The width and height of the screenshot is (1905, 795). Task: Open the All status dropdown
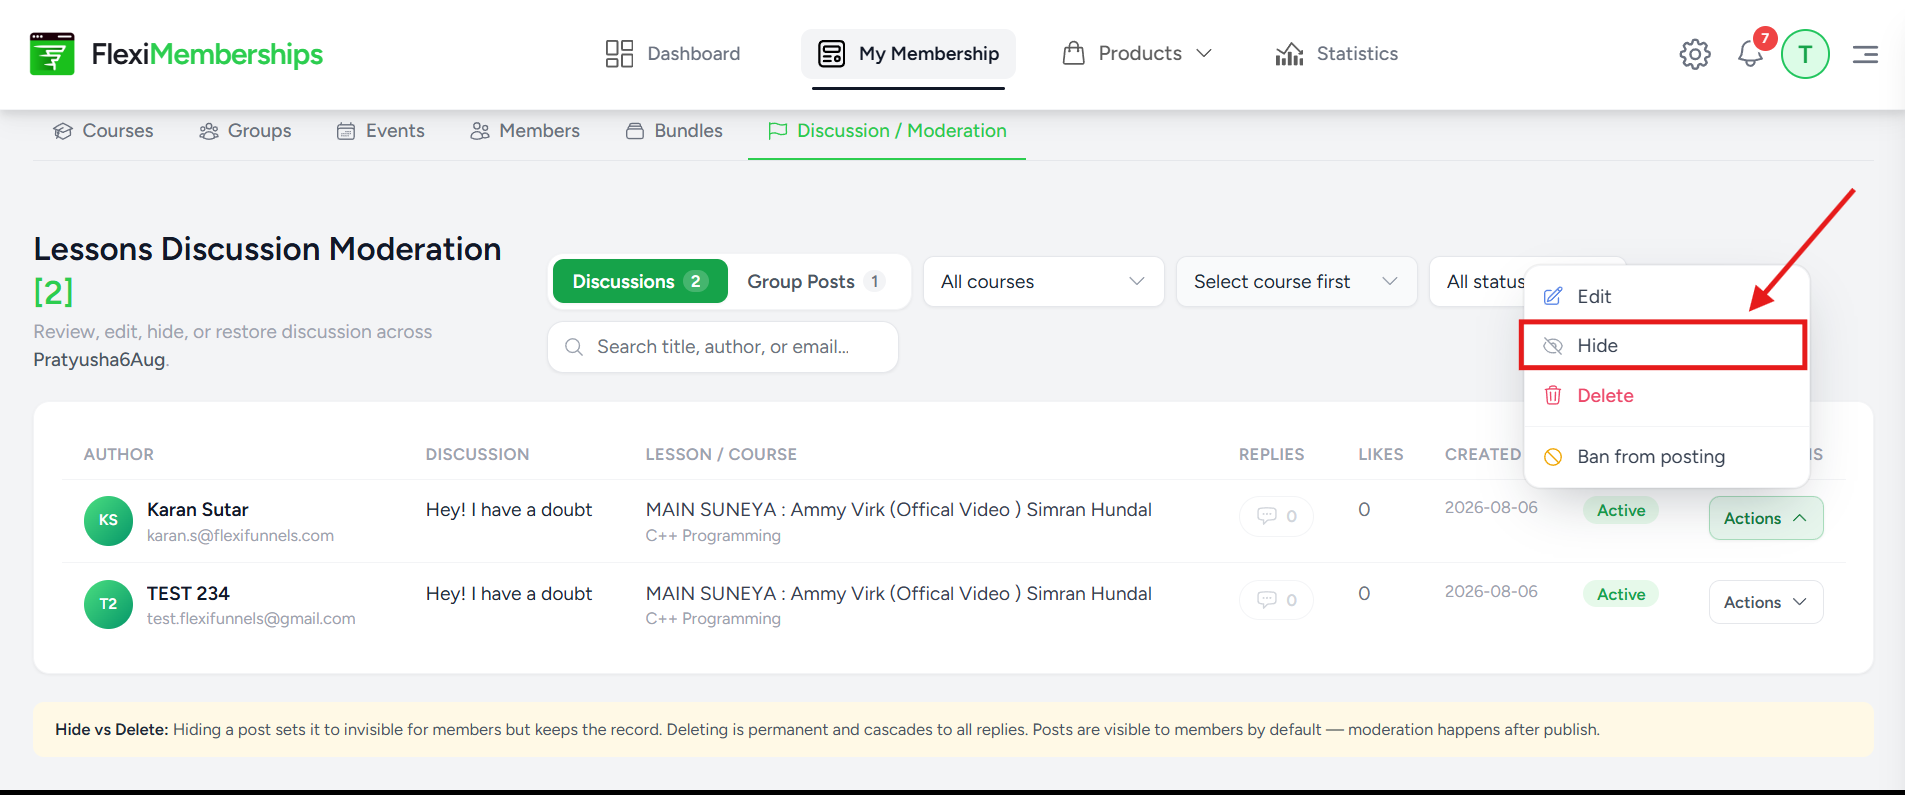(x=1477, y=282)
